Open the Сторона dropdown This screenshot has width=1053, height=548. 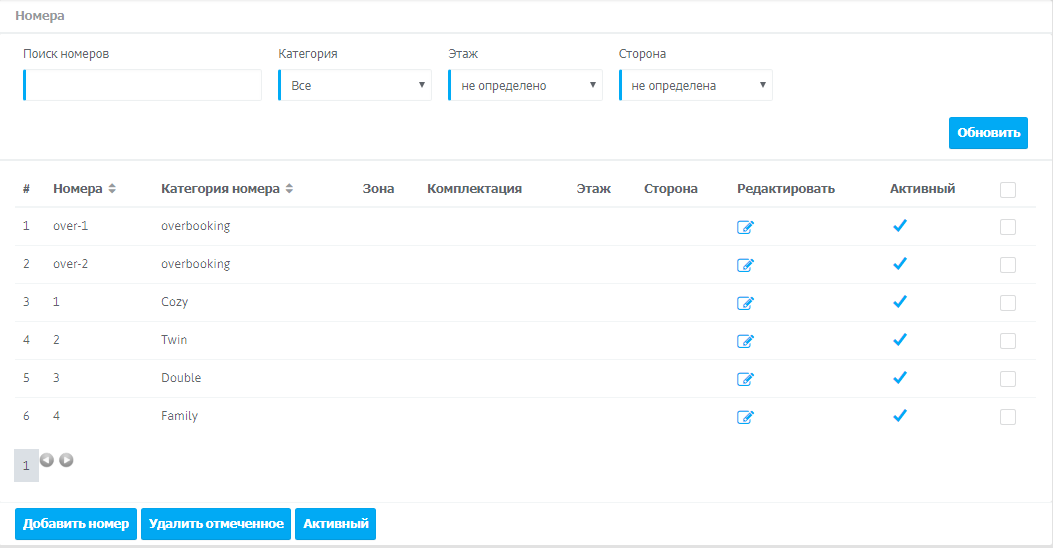pyautogui.click(x=696, y=86)
